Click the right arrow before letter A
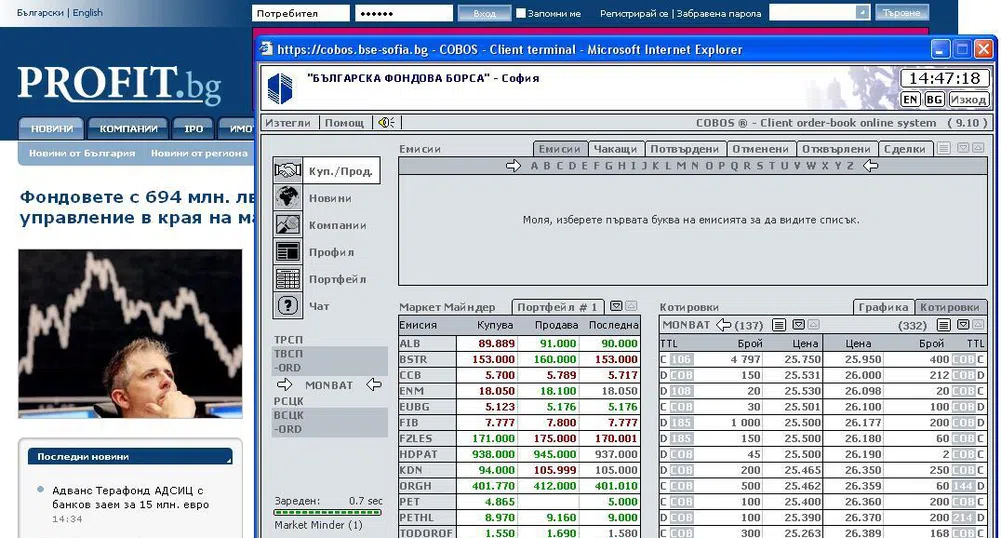Viewport: 1001px width, 538px height. (514, 166)
